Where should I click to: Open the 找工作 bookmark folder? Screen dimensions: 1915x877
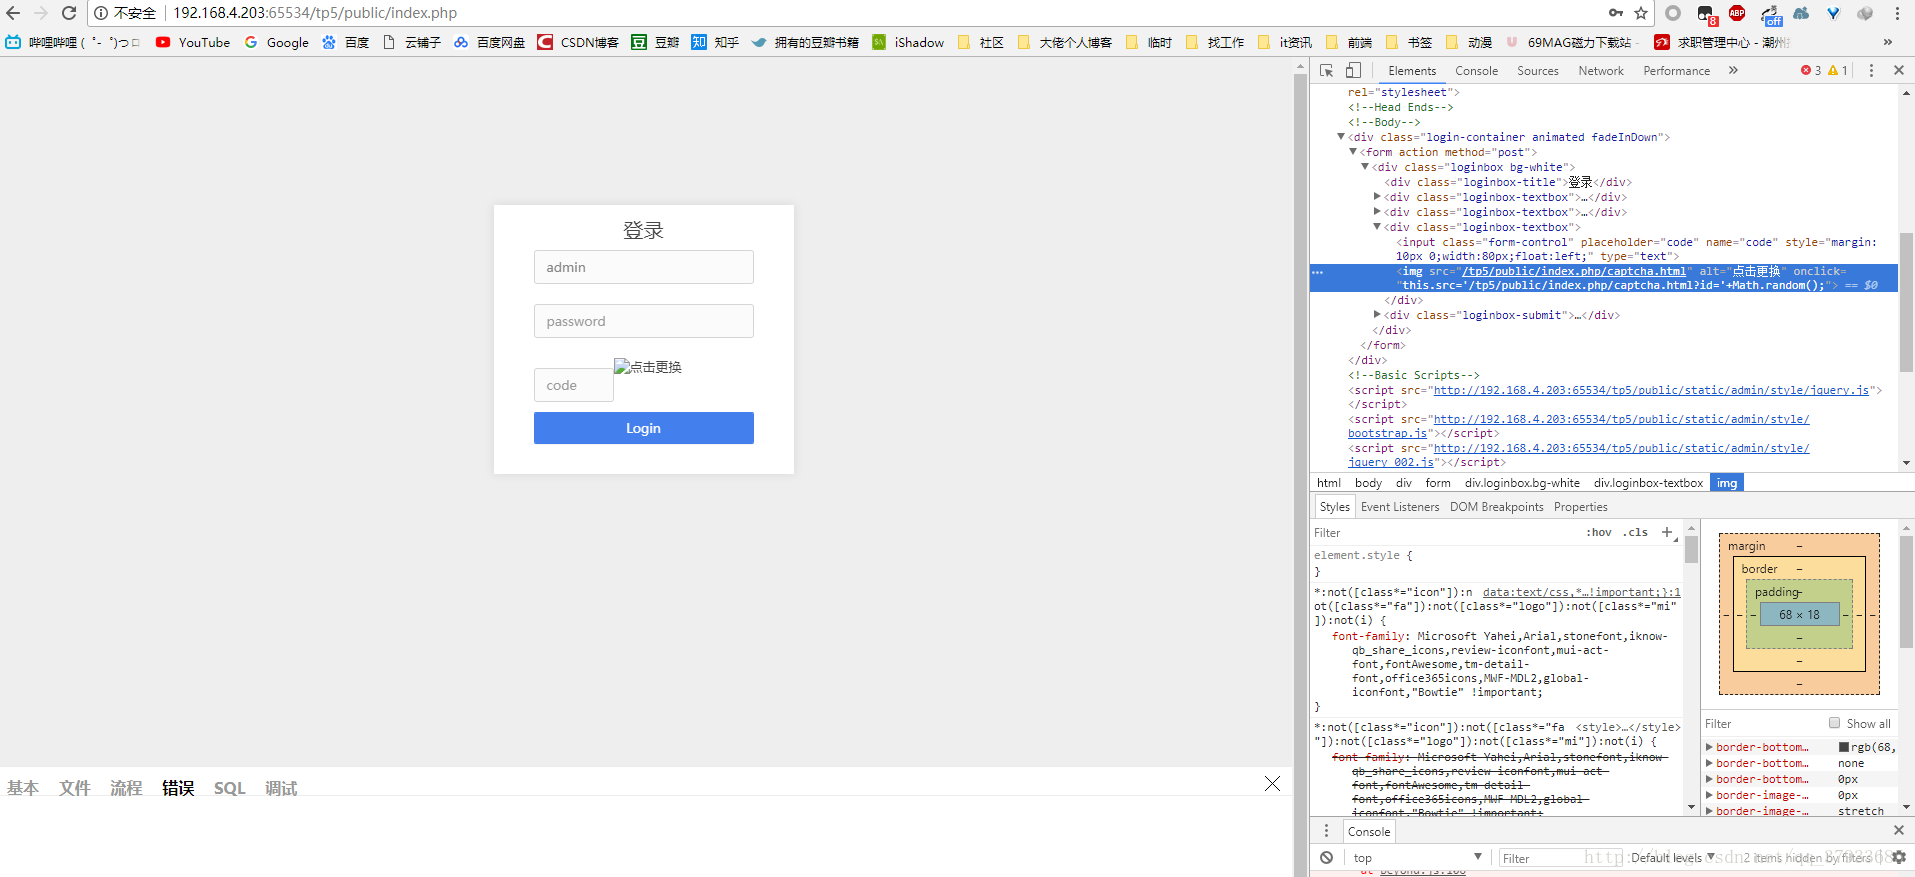[x=1215, y=42]
